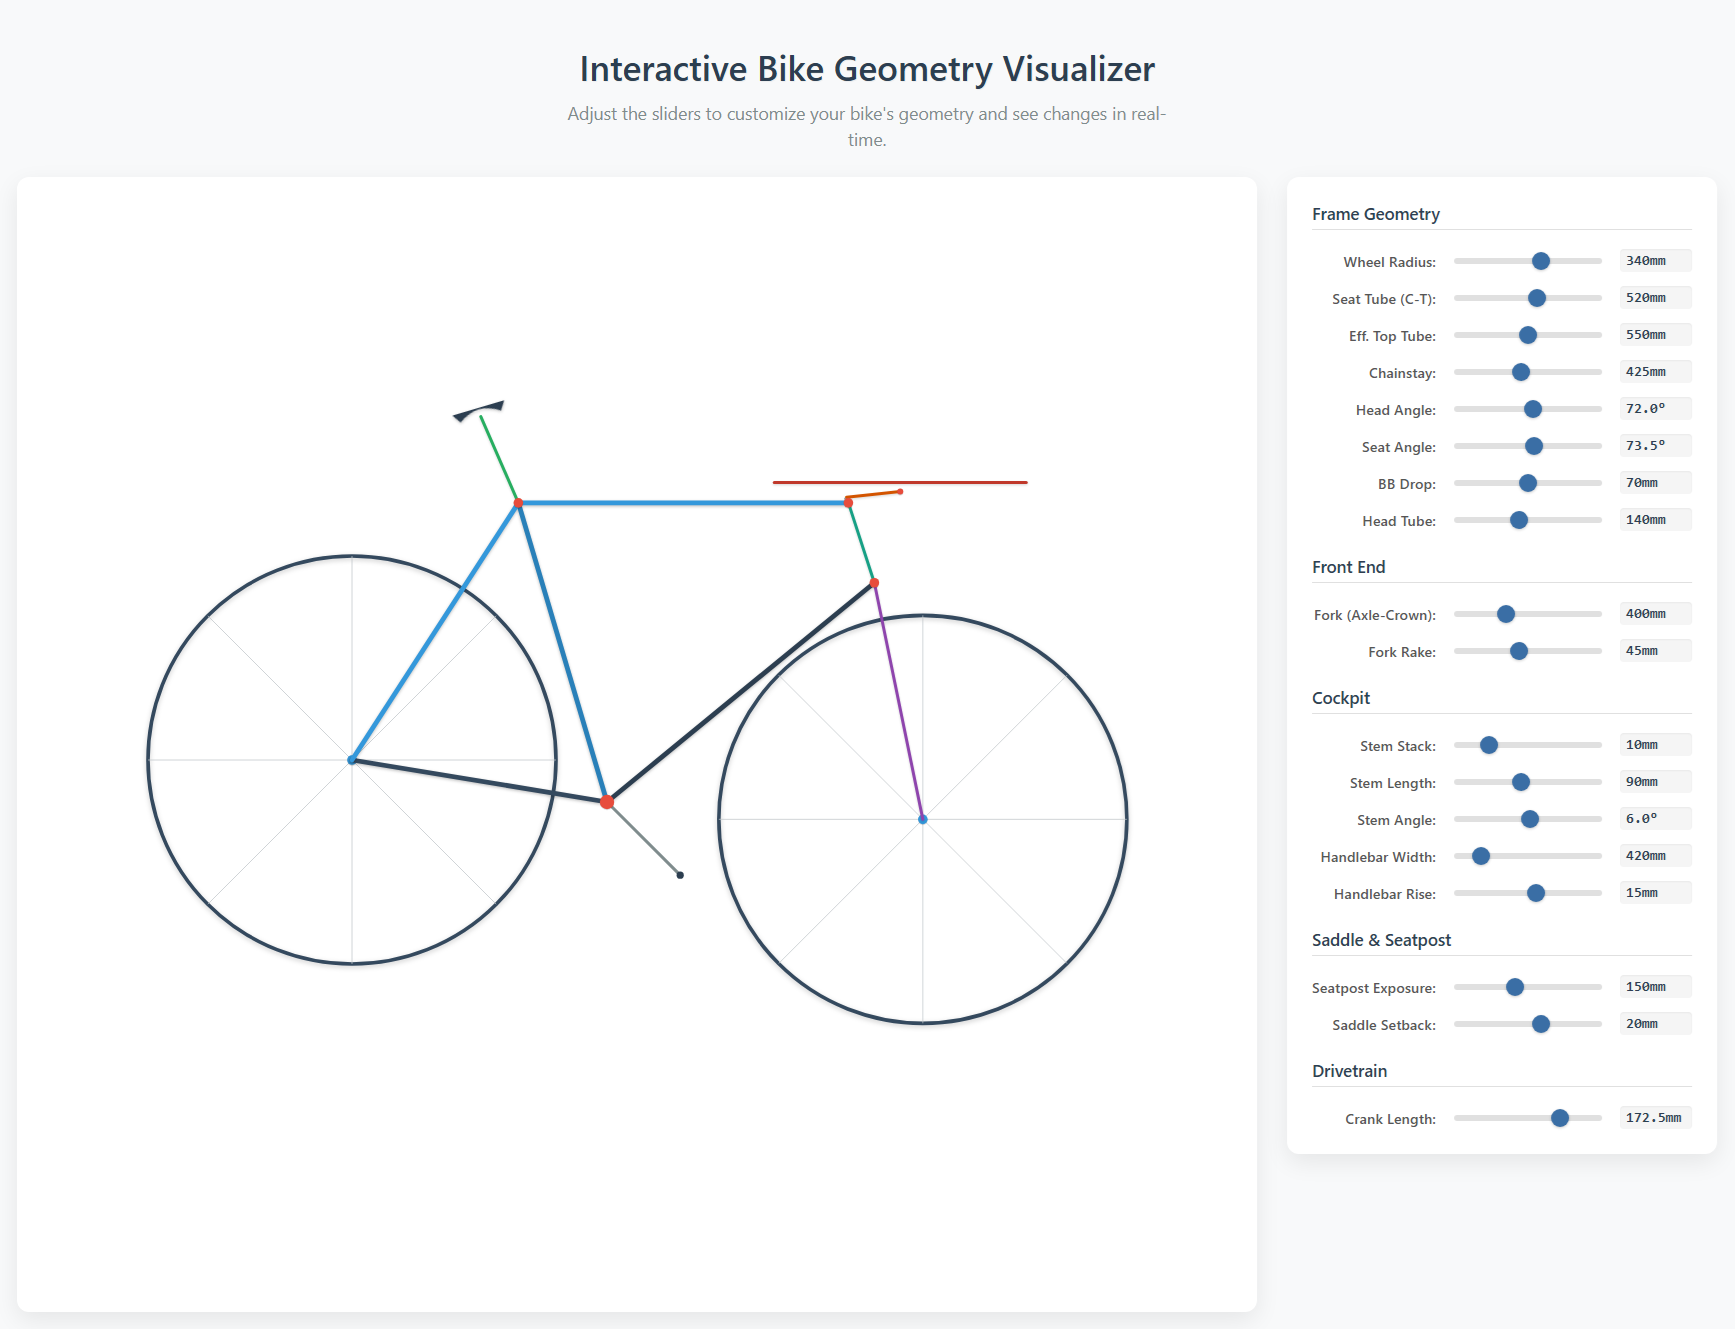Click the Eff. Top Tube slider handle
Image resolution: width=1735 pixels, height=1329 pixels.
(x=1528, y=335)
